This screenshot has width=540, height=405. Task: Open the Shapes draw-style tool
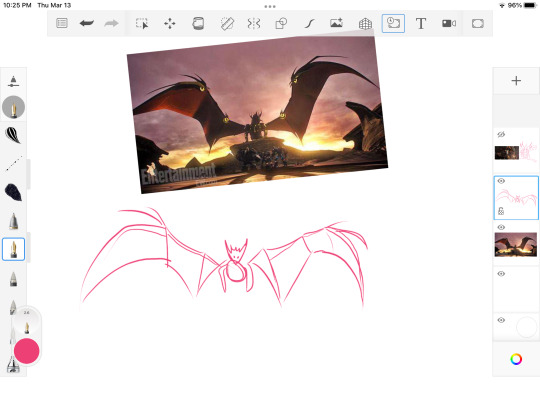click(281, 23)
